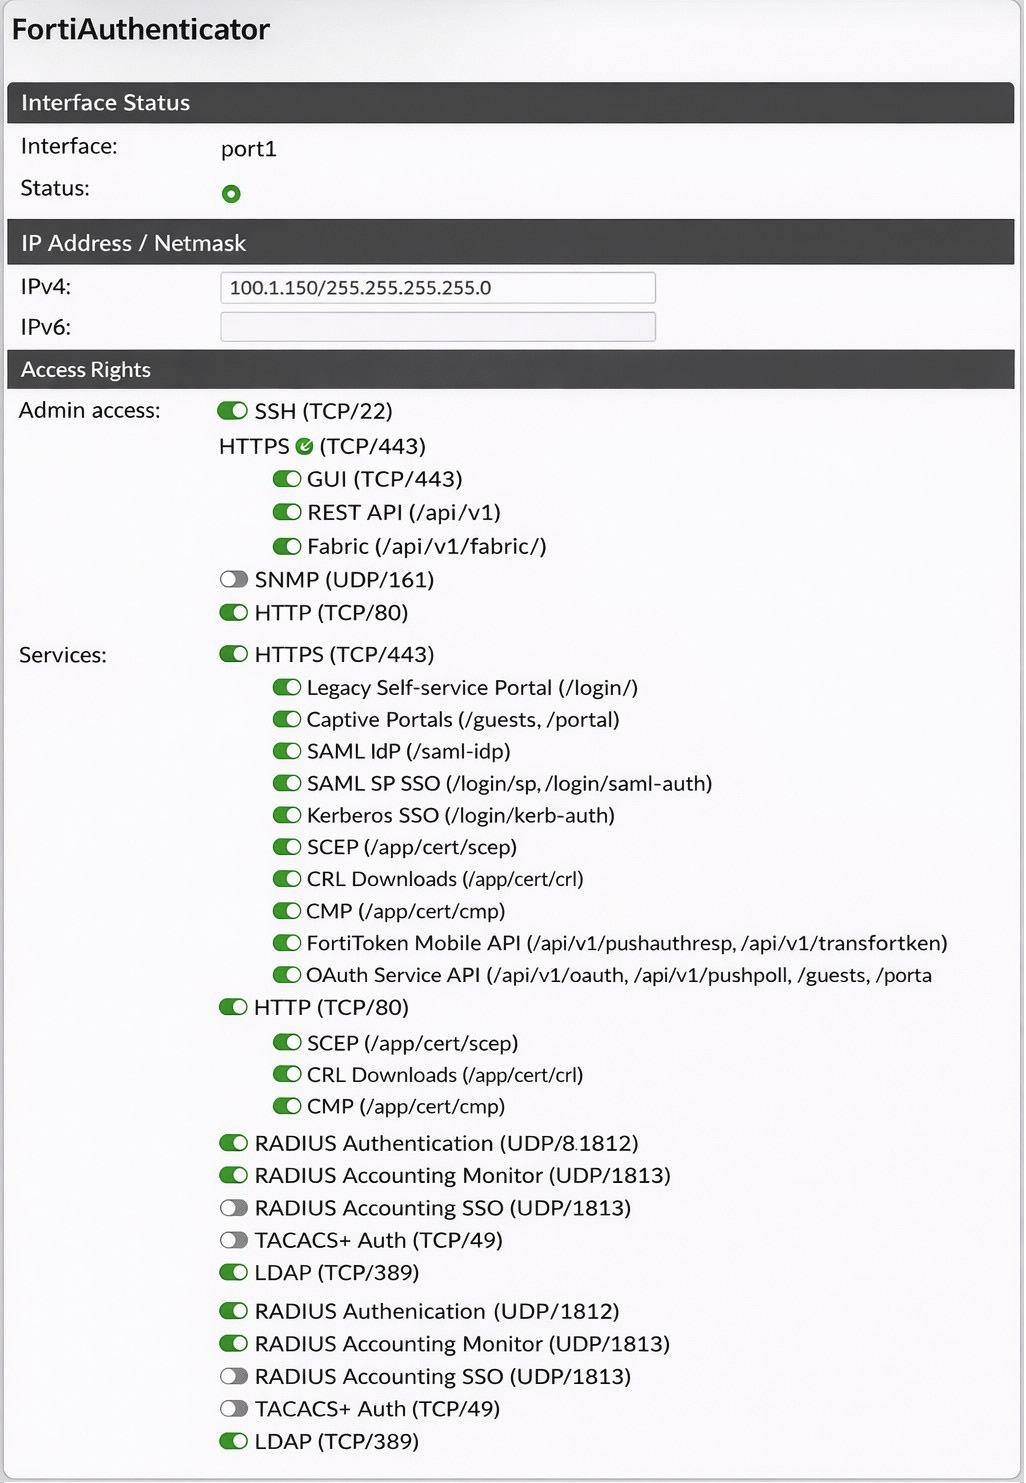The height and width of the screenshot is (1483, 1026).
Task: Turn off the REST API toggle
Action: click(x=287, y=512)
